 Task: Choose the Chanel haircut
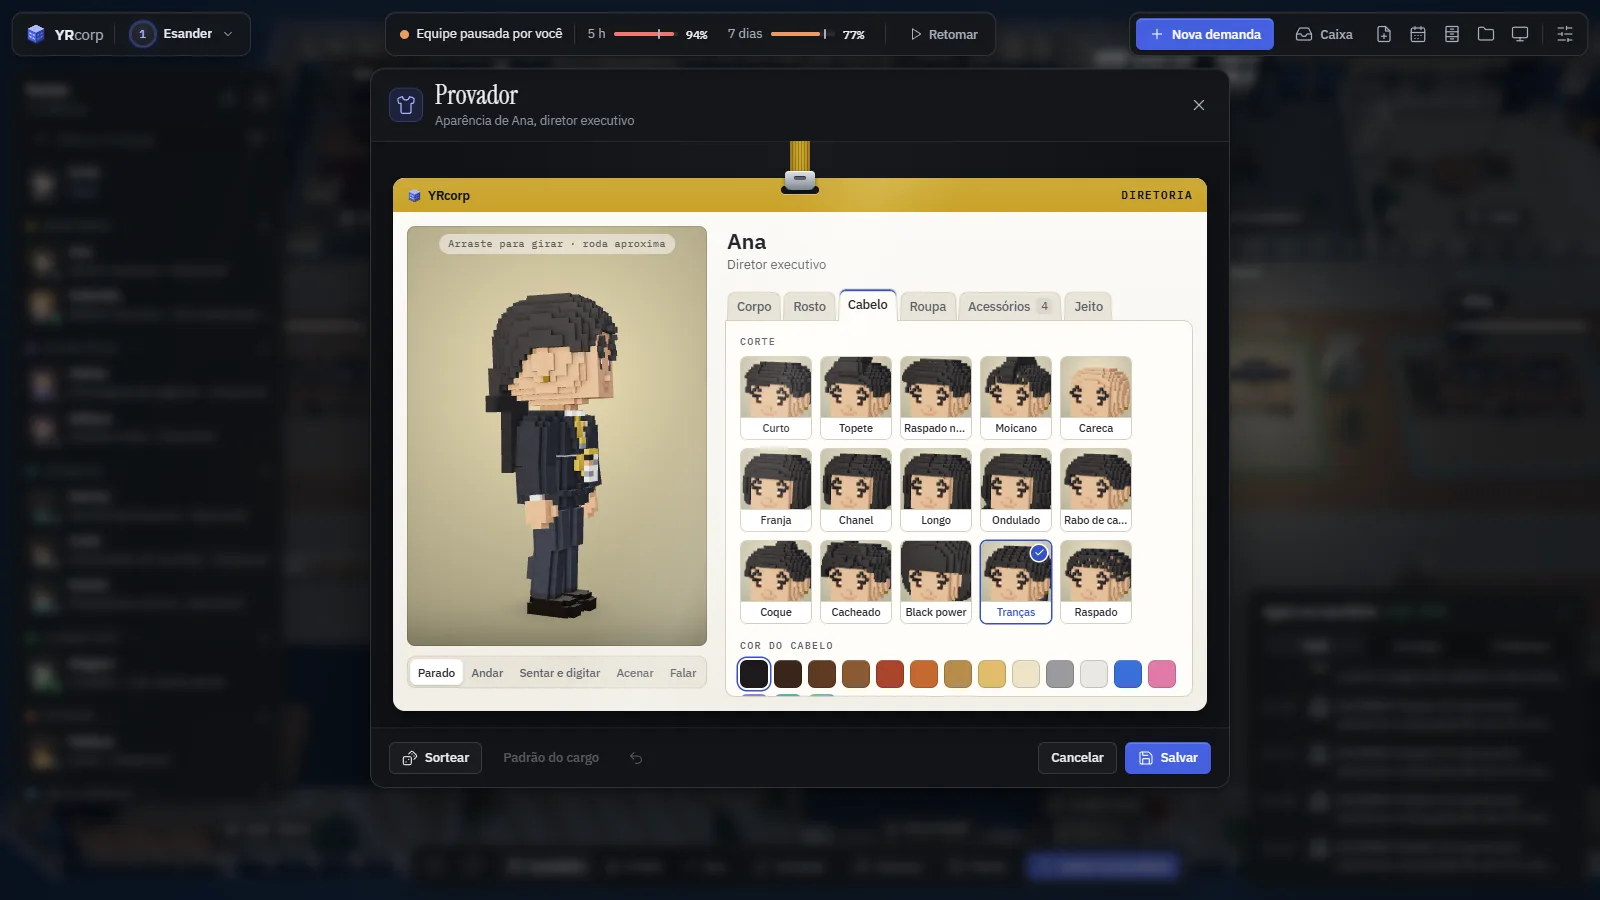856,490
